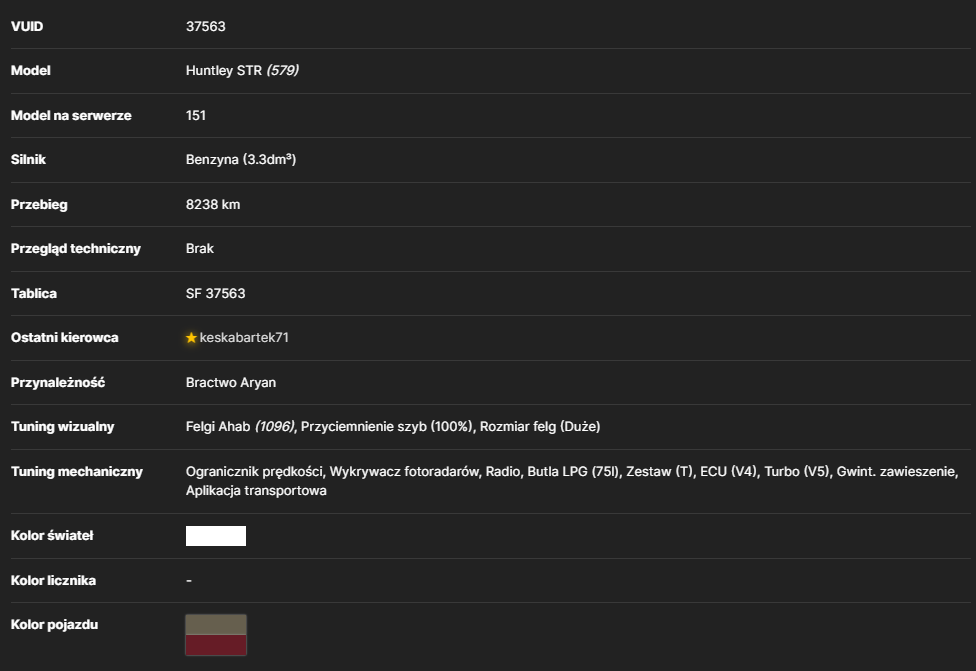Click the model name Huntley STR

pyautogui.click(x=223, y=71)
